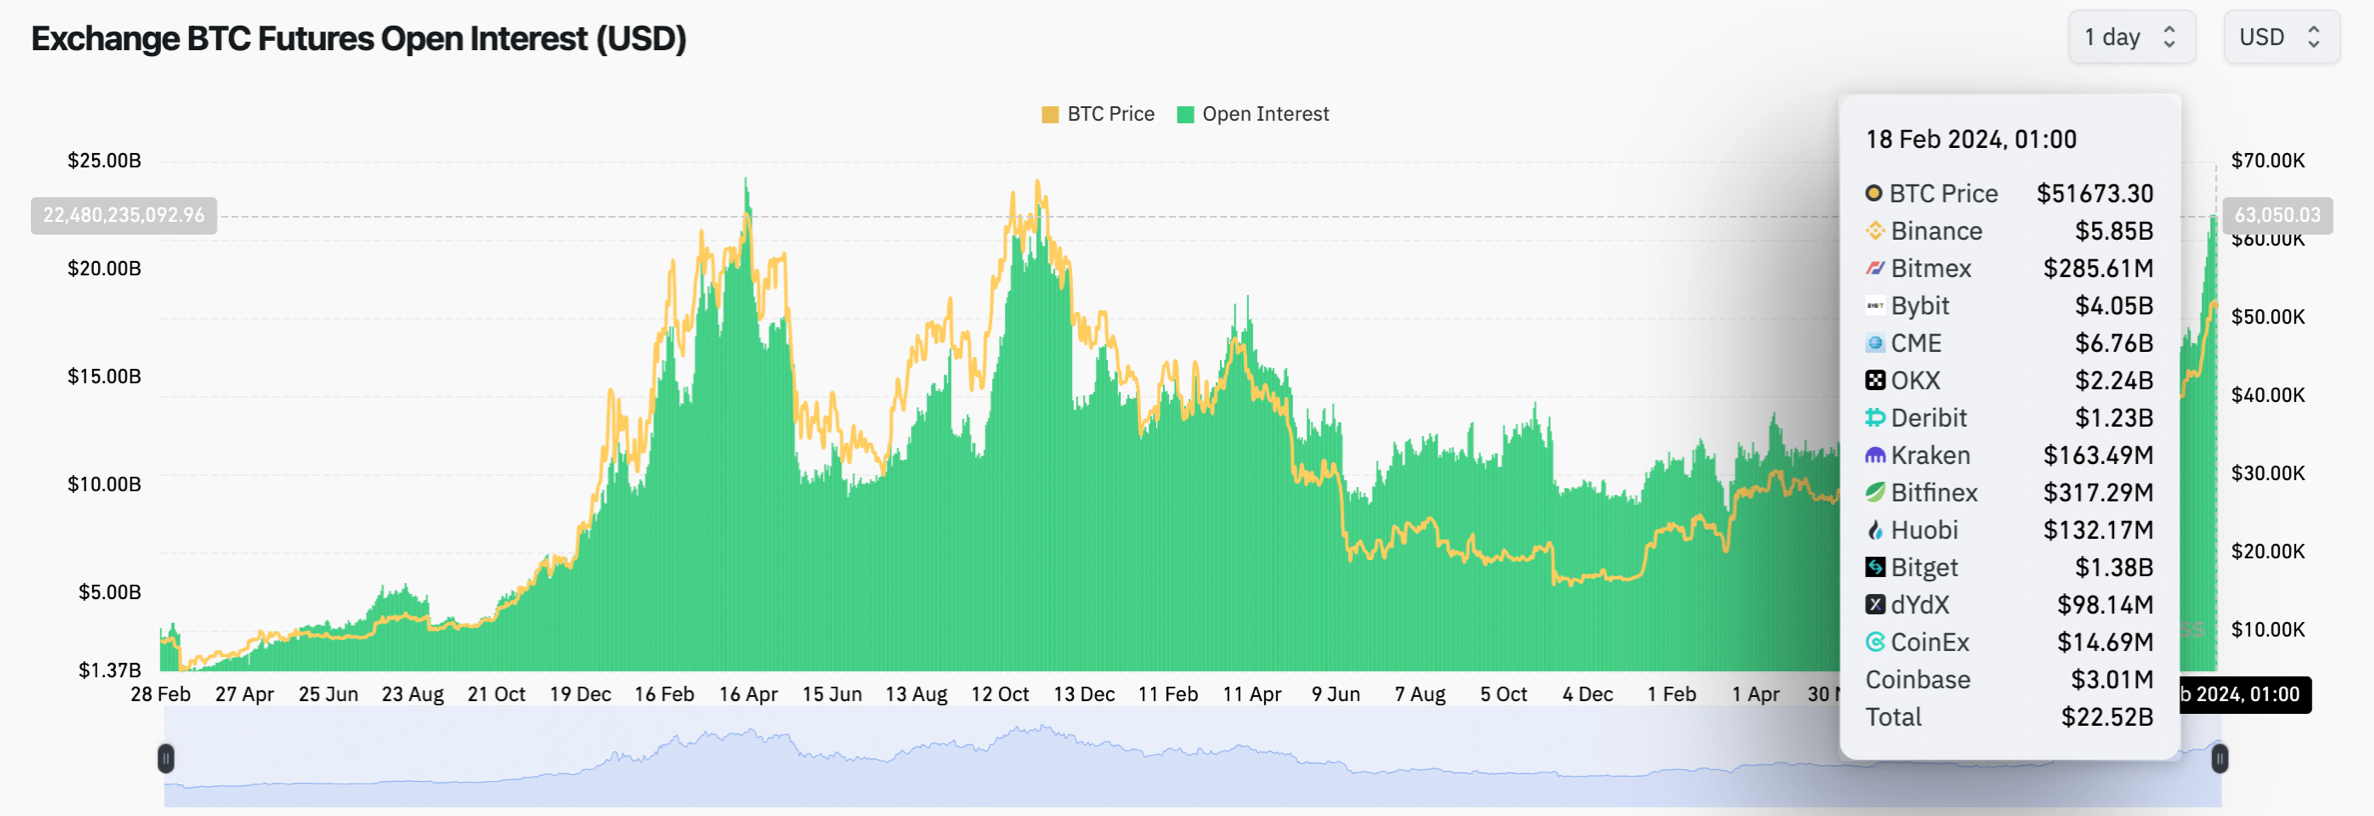Open the USD currency dropdown
The image size is (2374, 816).
[x=2280, y=38]
